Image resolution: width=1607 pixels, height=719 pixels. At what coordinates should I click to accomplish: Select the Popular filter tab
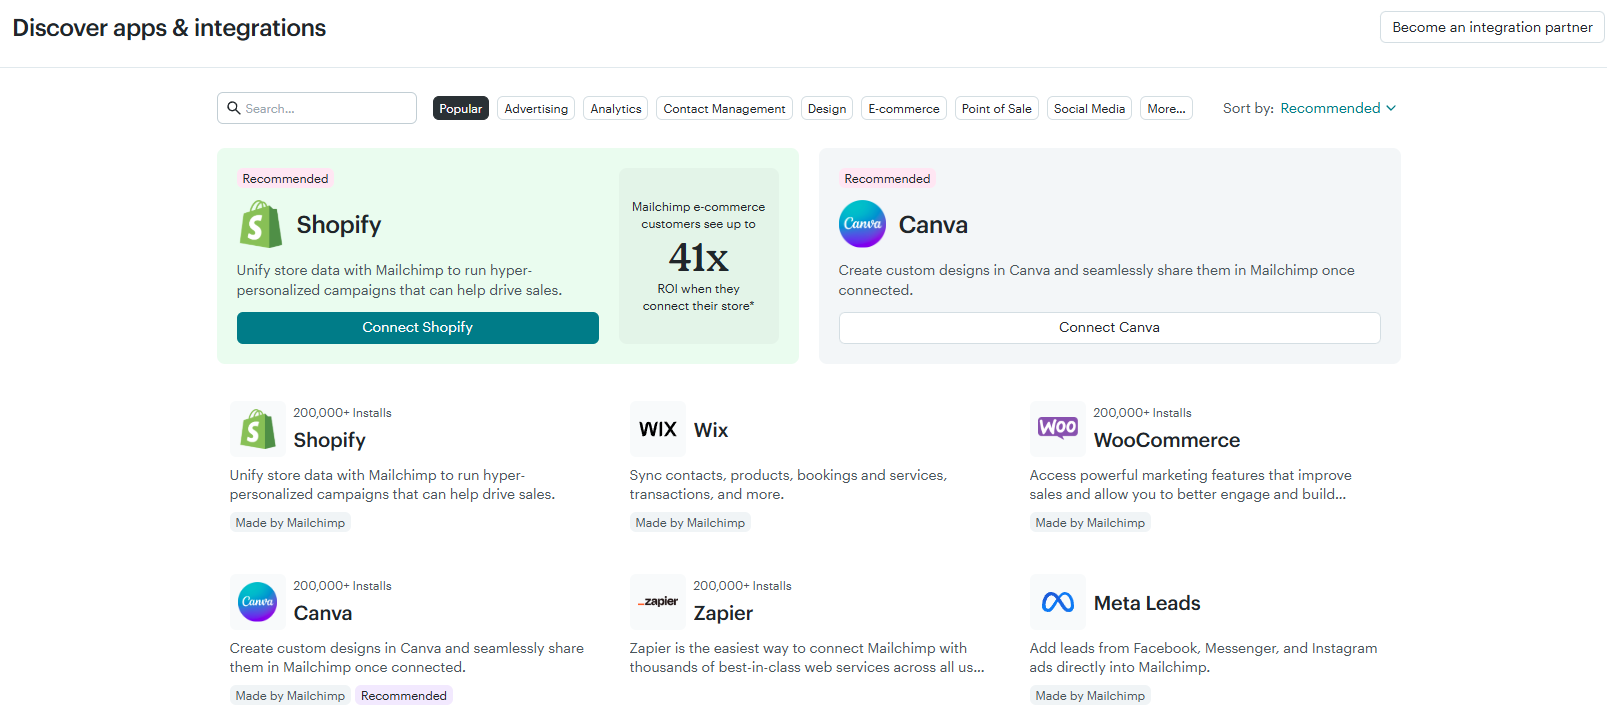(x=461, y=108)
